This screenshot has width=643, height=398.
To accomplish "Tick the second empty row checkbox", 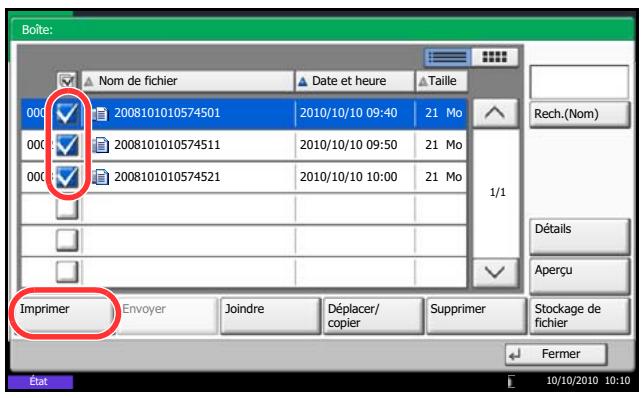I will pos(67,240).
